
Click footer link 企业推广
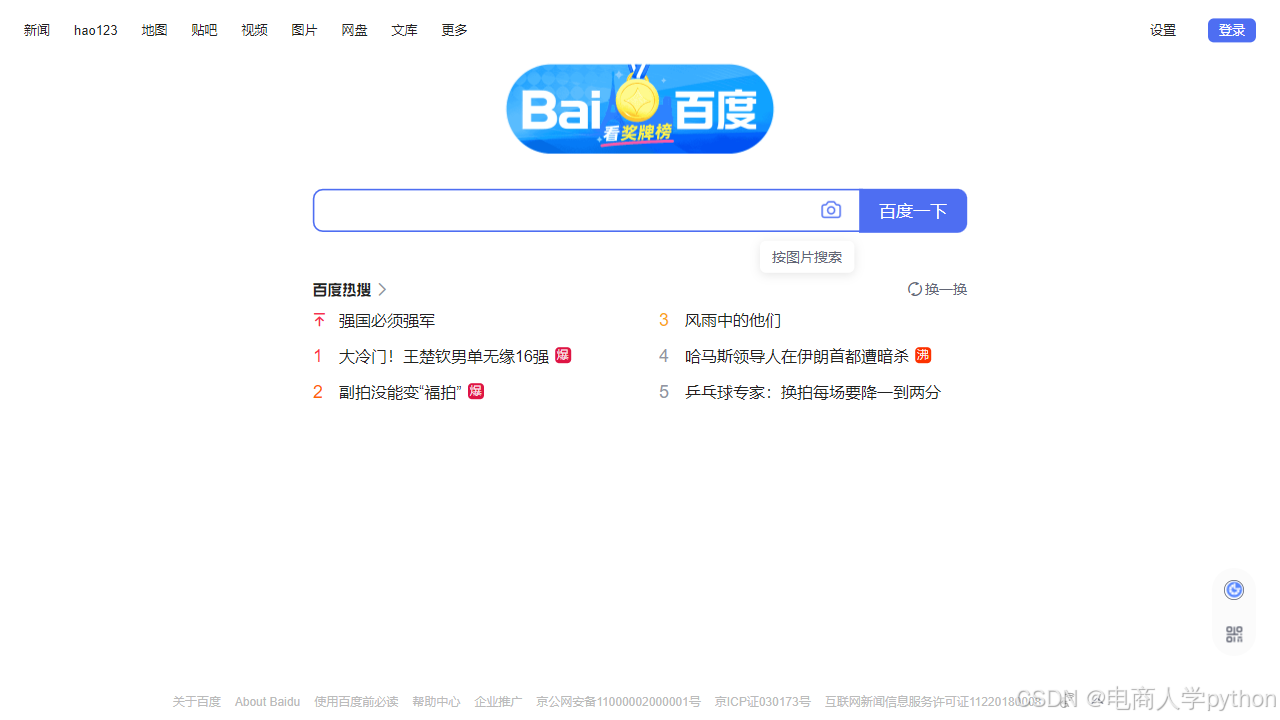pos(498,702)
